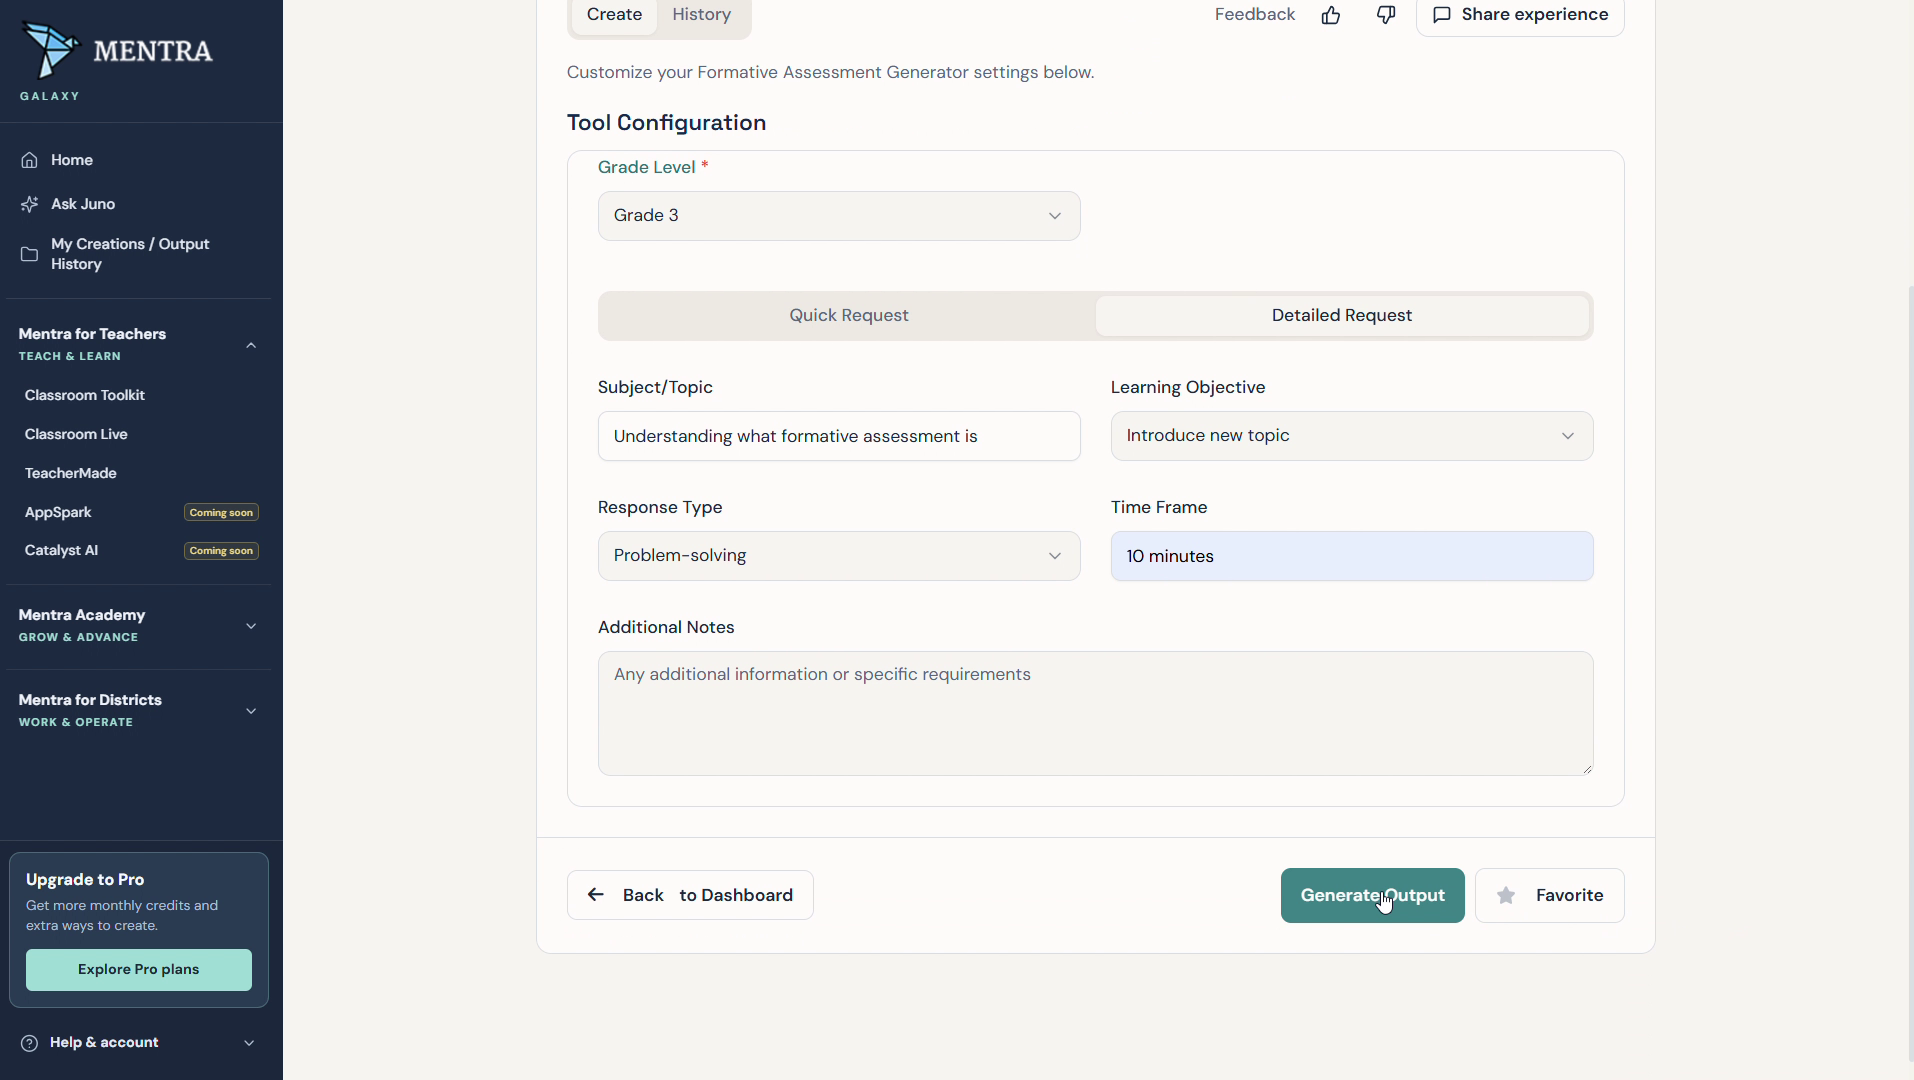Open TeacherMade in the sidebar

pyautogui.click(x=71, y=473)
